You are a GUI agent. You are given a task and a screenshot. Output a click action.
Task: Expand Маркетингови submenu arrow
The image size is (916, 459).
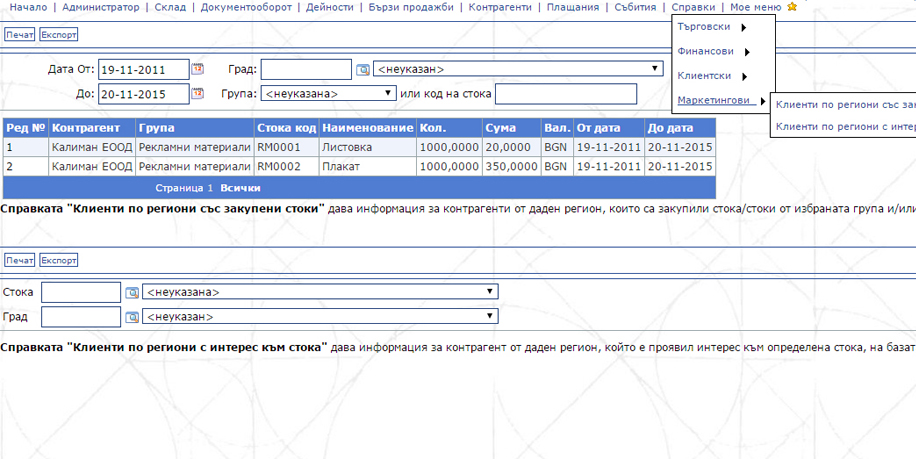(x=762, y=101)
